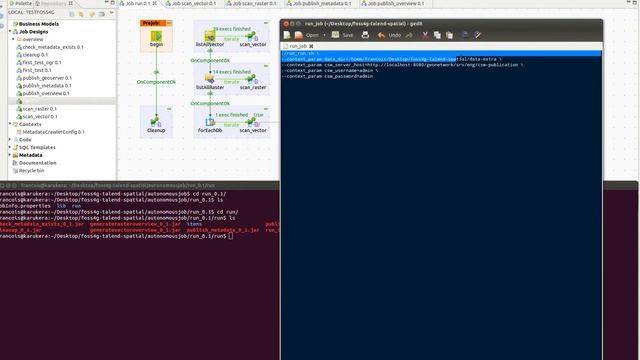This screenshot has height=360, width=640.
Task: Create a new document in gedit
Action: pos(287,36)
